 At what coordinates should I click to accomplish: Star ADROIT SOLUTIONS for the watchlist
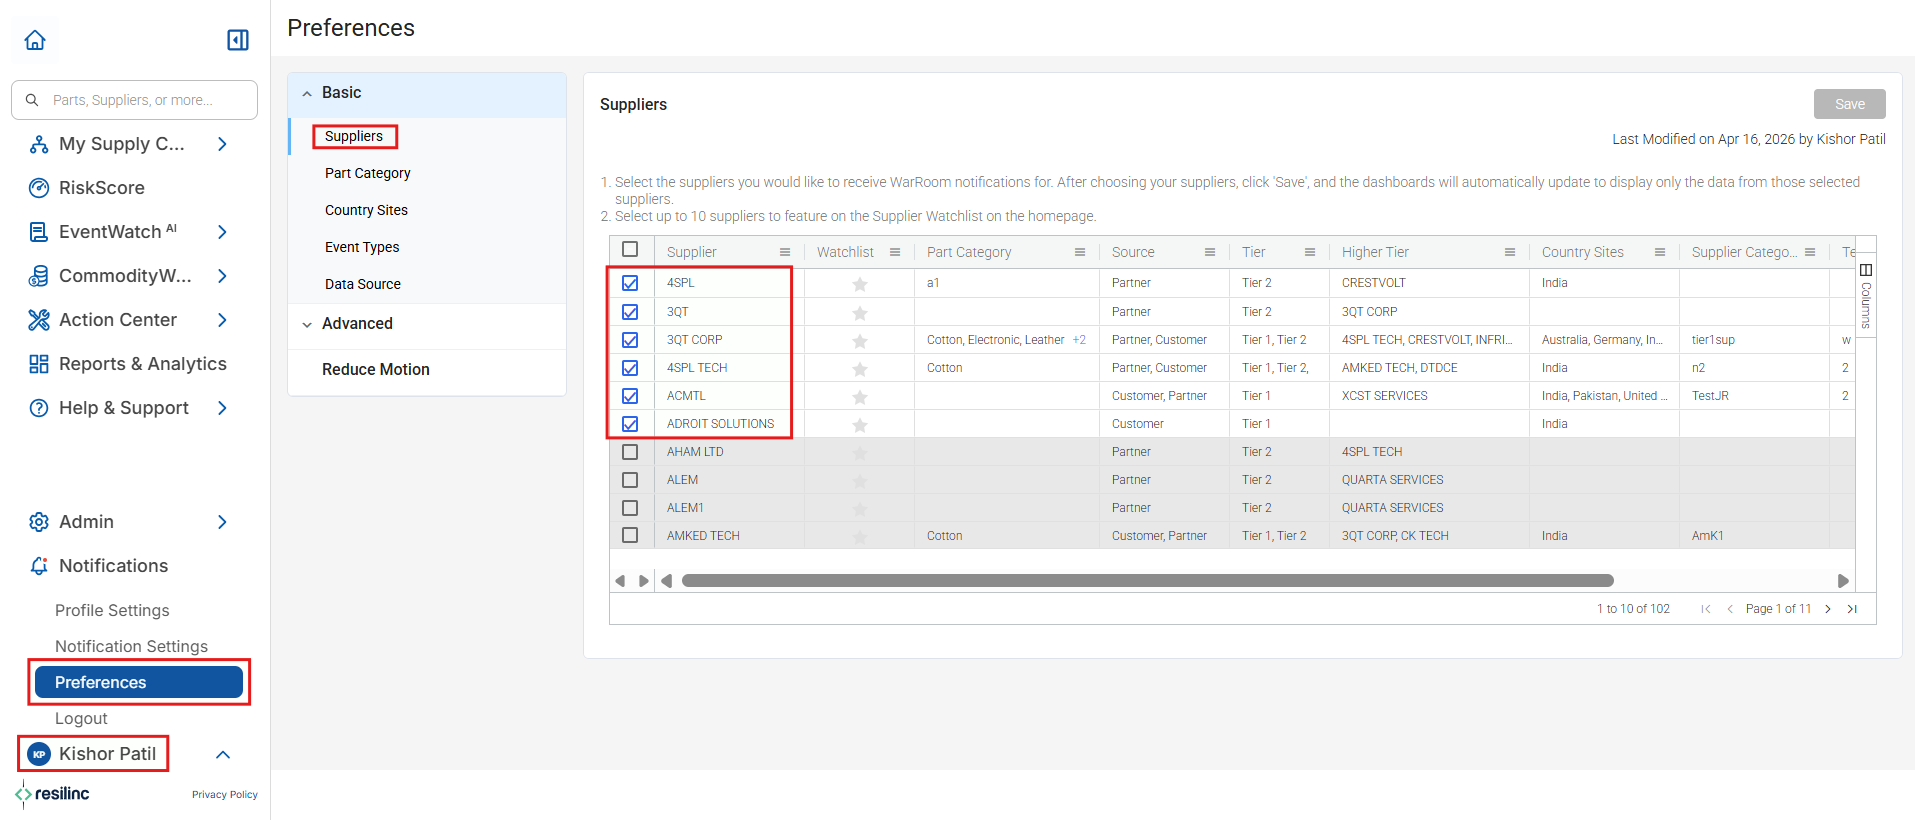point(859,425)
